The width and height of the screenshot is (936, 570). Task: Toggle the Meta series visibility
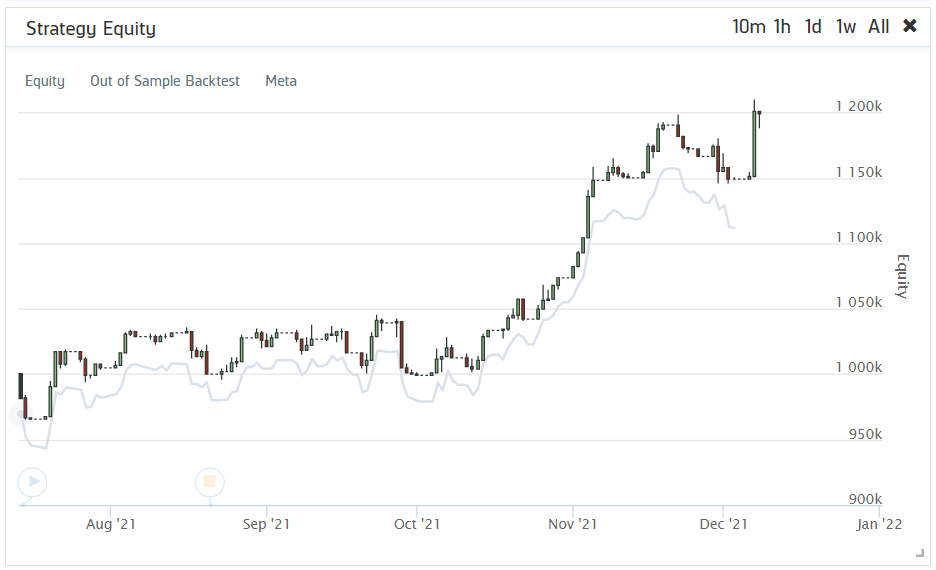point(281,81)
